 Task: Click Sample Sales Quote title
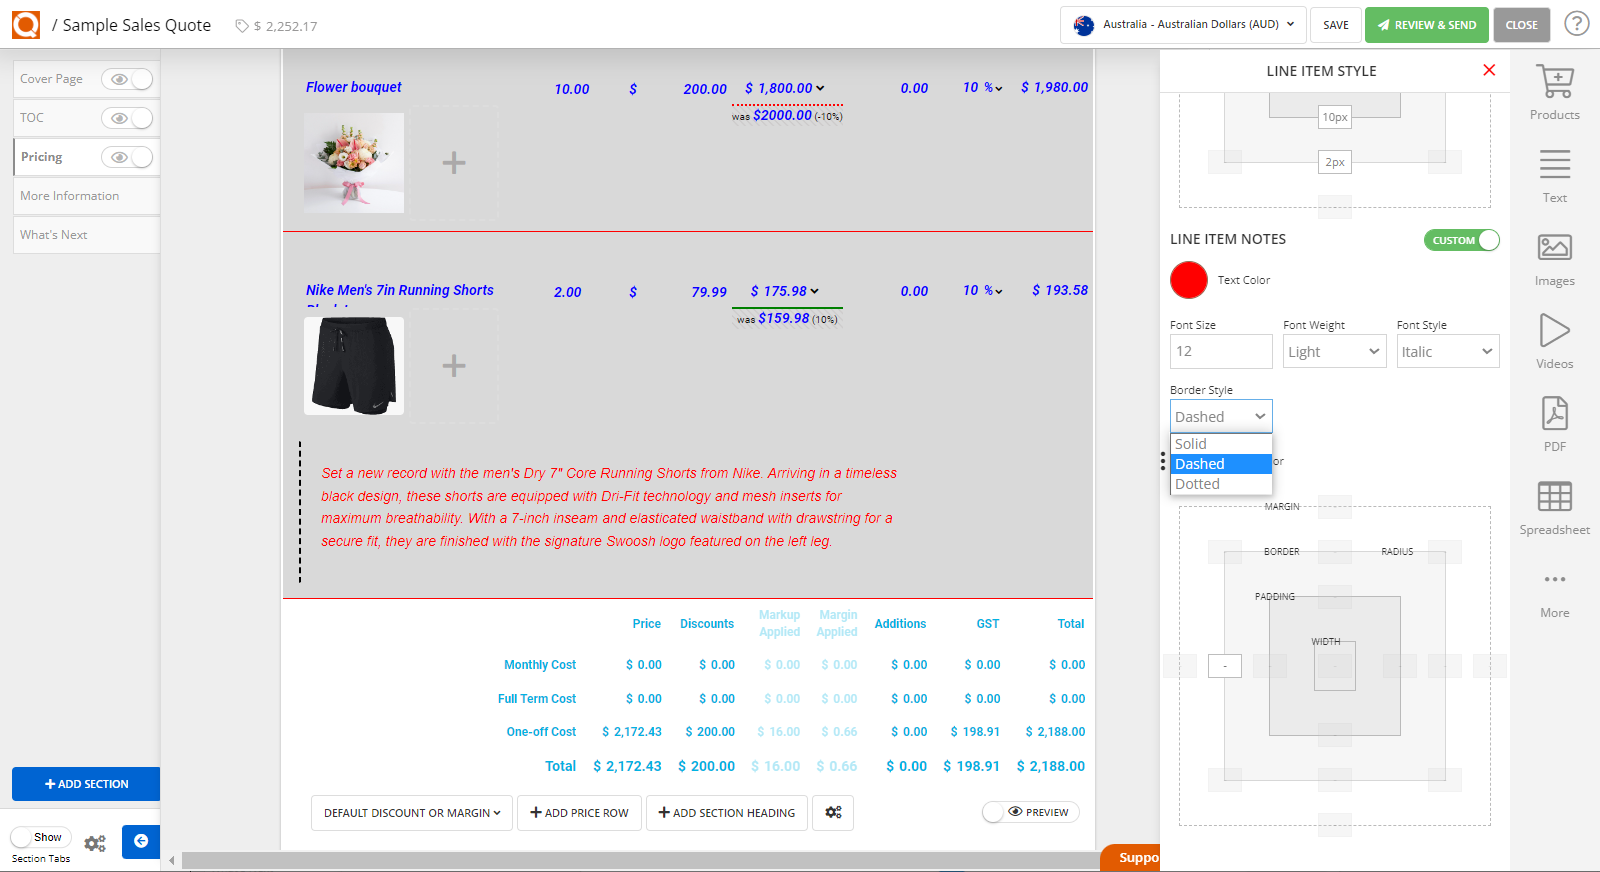coord(137,25)
